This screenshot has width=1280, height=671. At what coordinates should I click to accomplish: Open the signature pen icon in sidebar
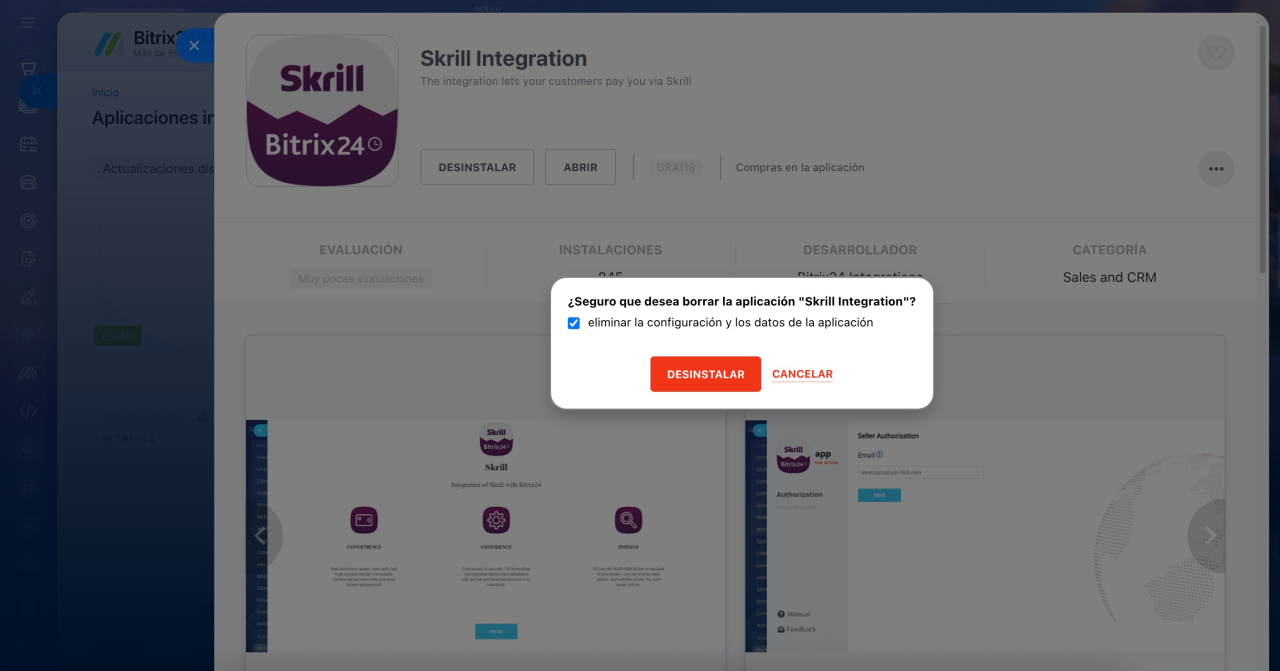(x=28, y=296)
